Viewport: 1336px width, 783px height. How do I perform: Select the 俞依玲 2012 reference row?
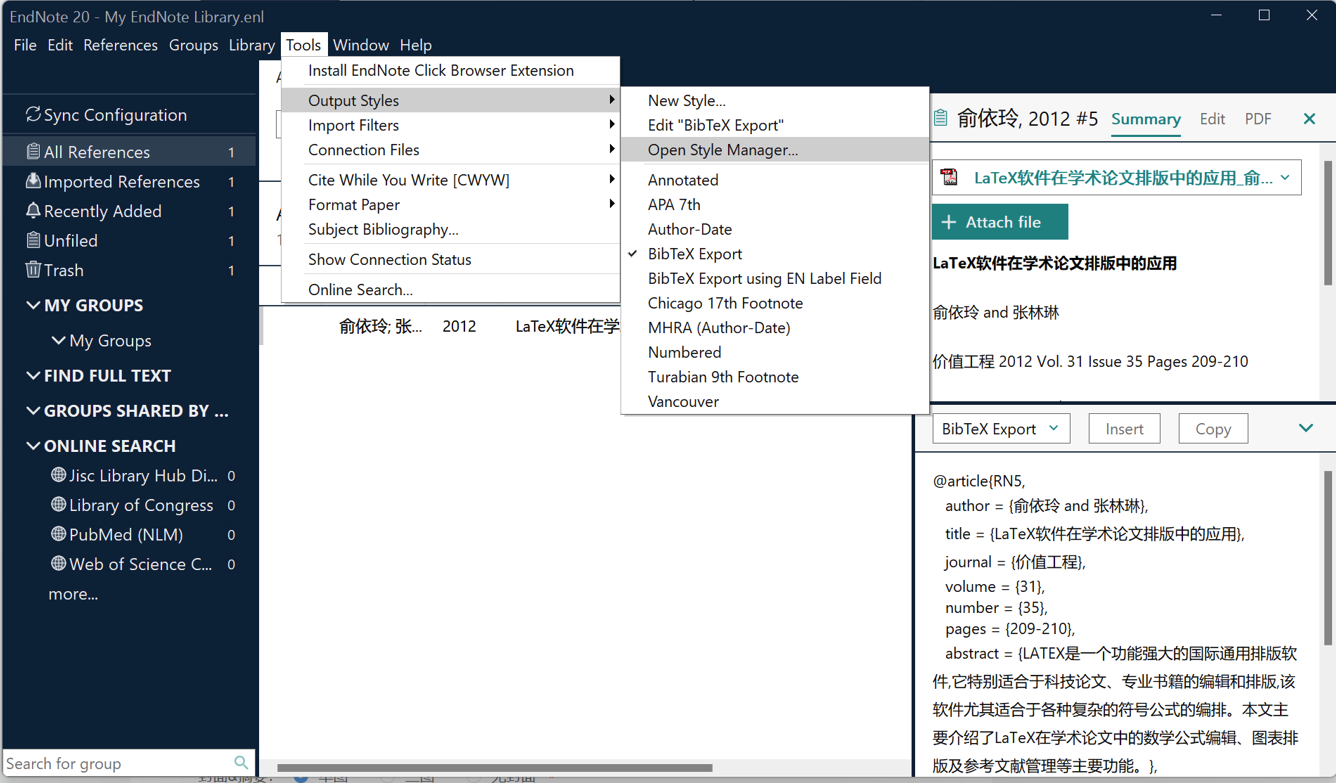click(x=440, y=326)
